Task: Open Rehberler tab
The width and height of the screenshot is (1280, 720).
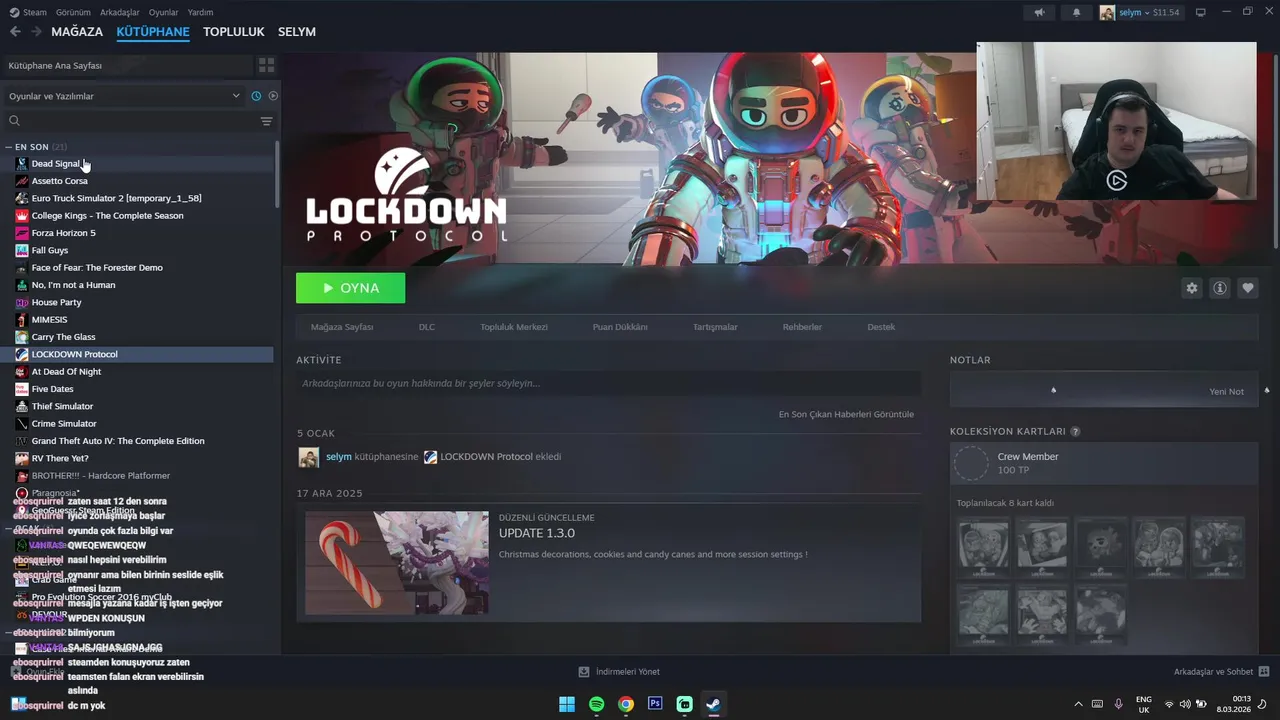Action: pos(802,327)
